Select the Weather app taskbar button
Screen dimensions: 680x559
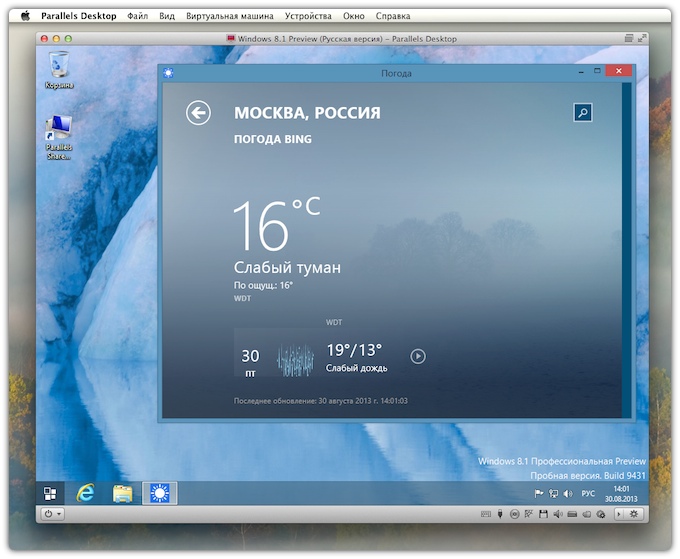(160, 494)
